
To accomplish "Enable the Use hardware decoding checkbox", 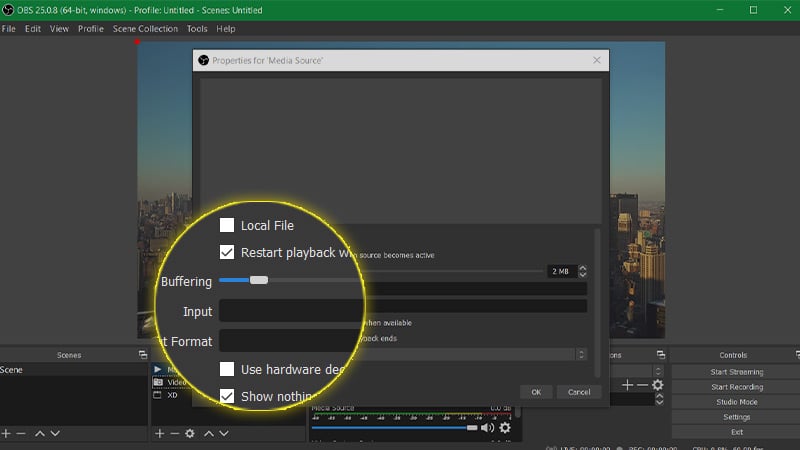I will [x=227, y=369].
